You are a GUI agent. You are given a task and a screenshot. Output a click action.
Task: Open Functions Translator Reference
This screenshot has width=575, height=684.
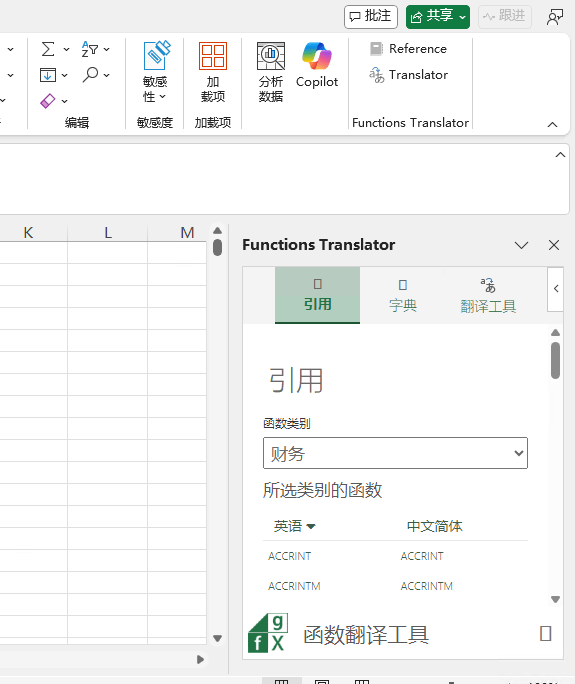(x=408, y=48)
